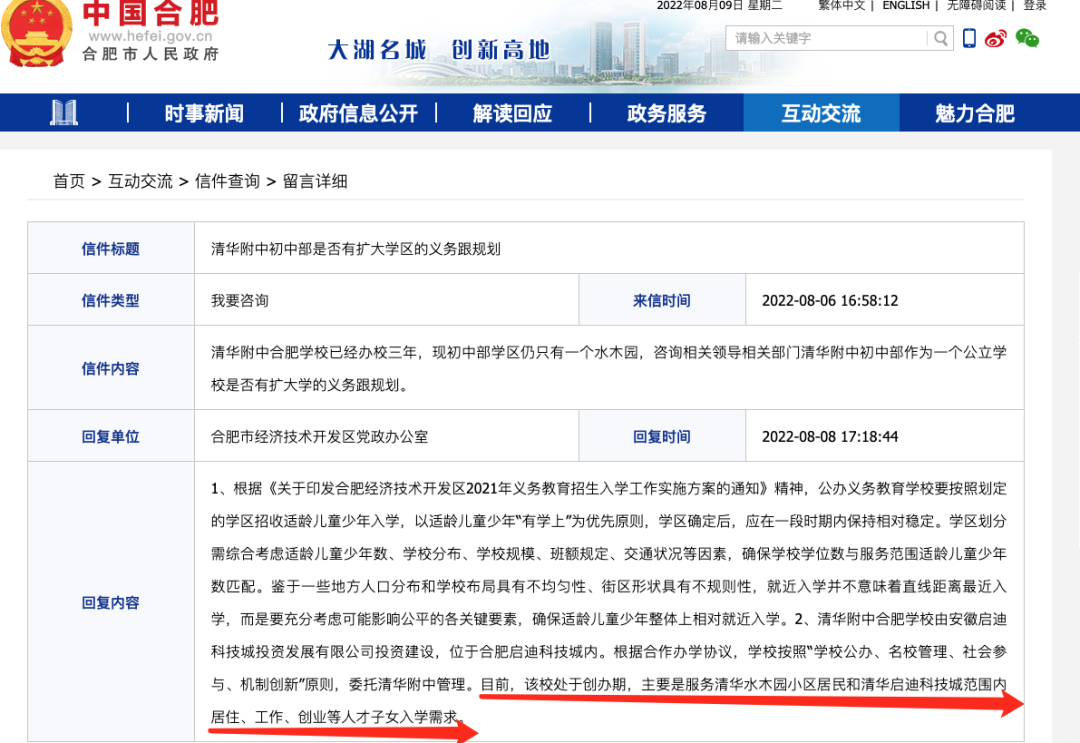Click the national emblem logo
The height and width of the screenshot is (743, 1080).
(x=36, y=32)
